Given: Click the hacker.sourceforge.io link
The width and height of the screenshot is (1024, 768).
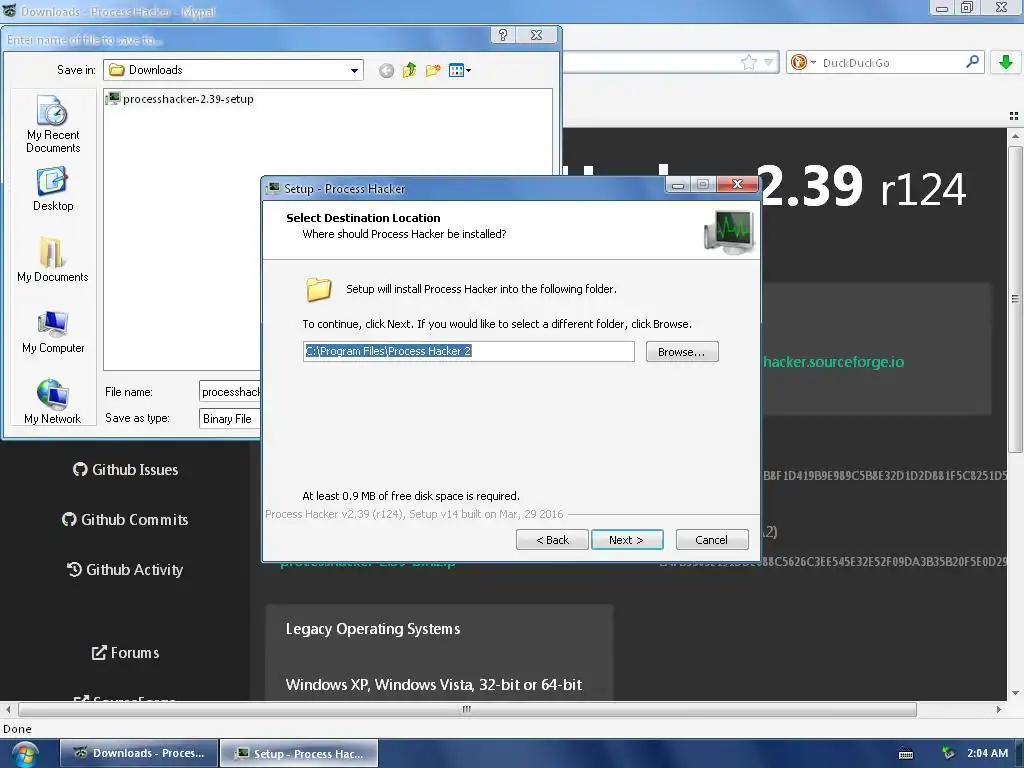Looking at the screenshot, I should pyautogui.click(x=833, y=362).
